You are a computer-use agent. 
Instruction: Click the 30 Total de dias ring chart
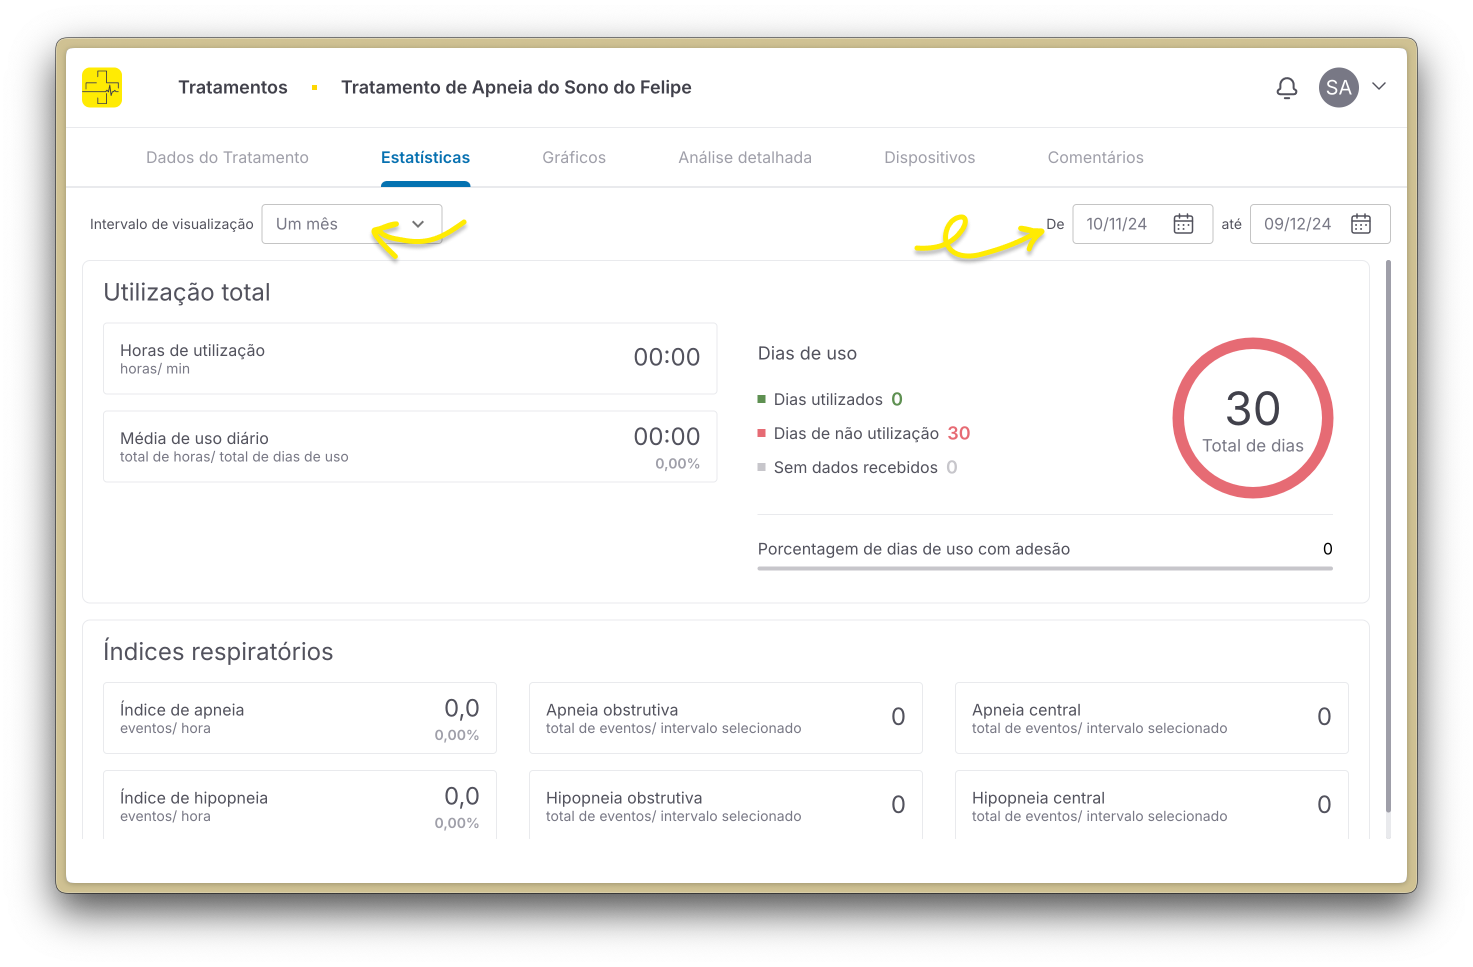point(1252,418)
